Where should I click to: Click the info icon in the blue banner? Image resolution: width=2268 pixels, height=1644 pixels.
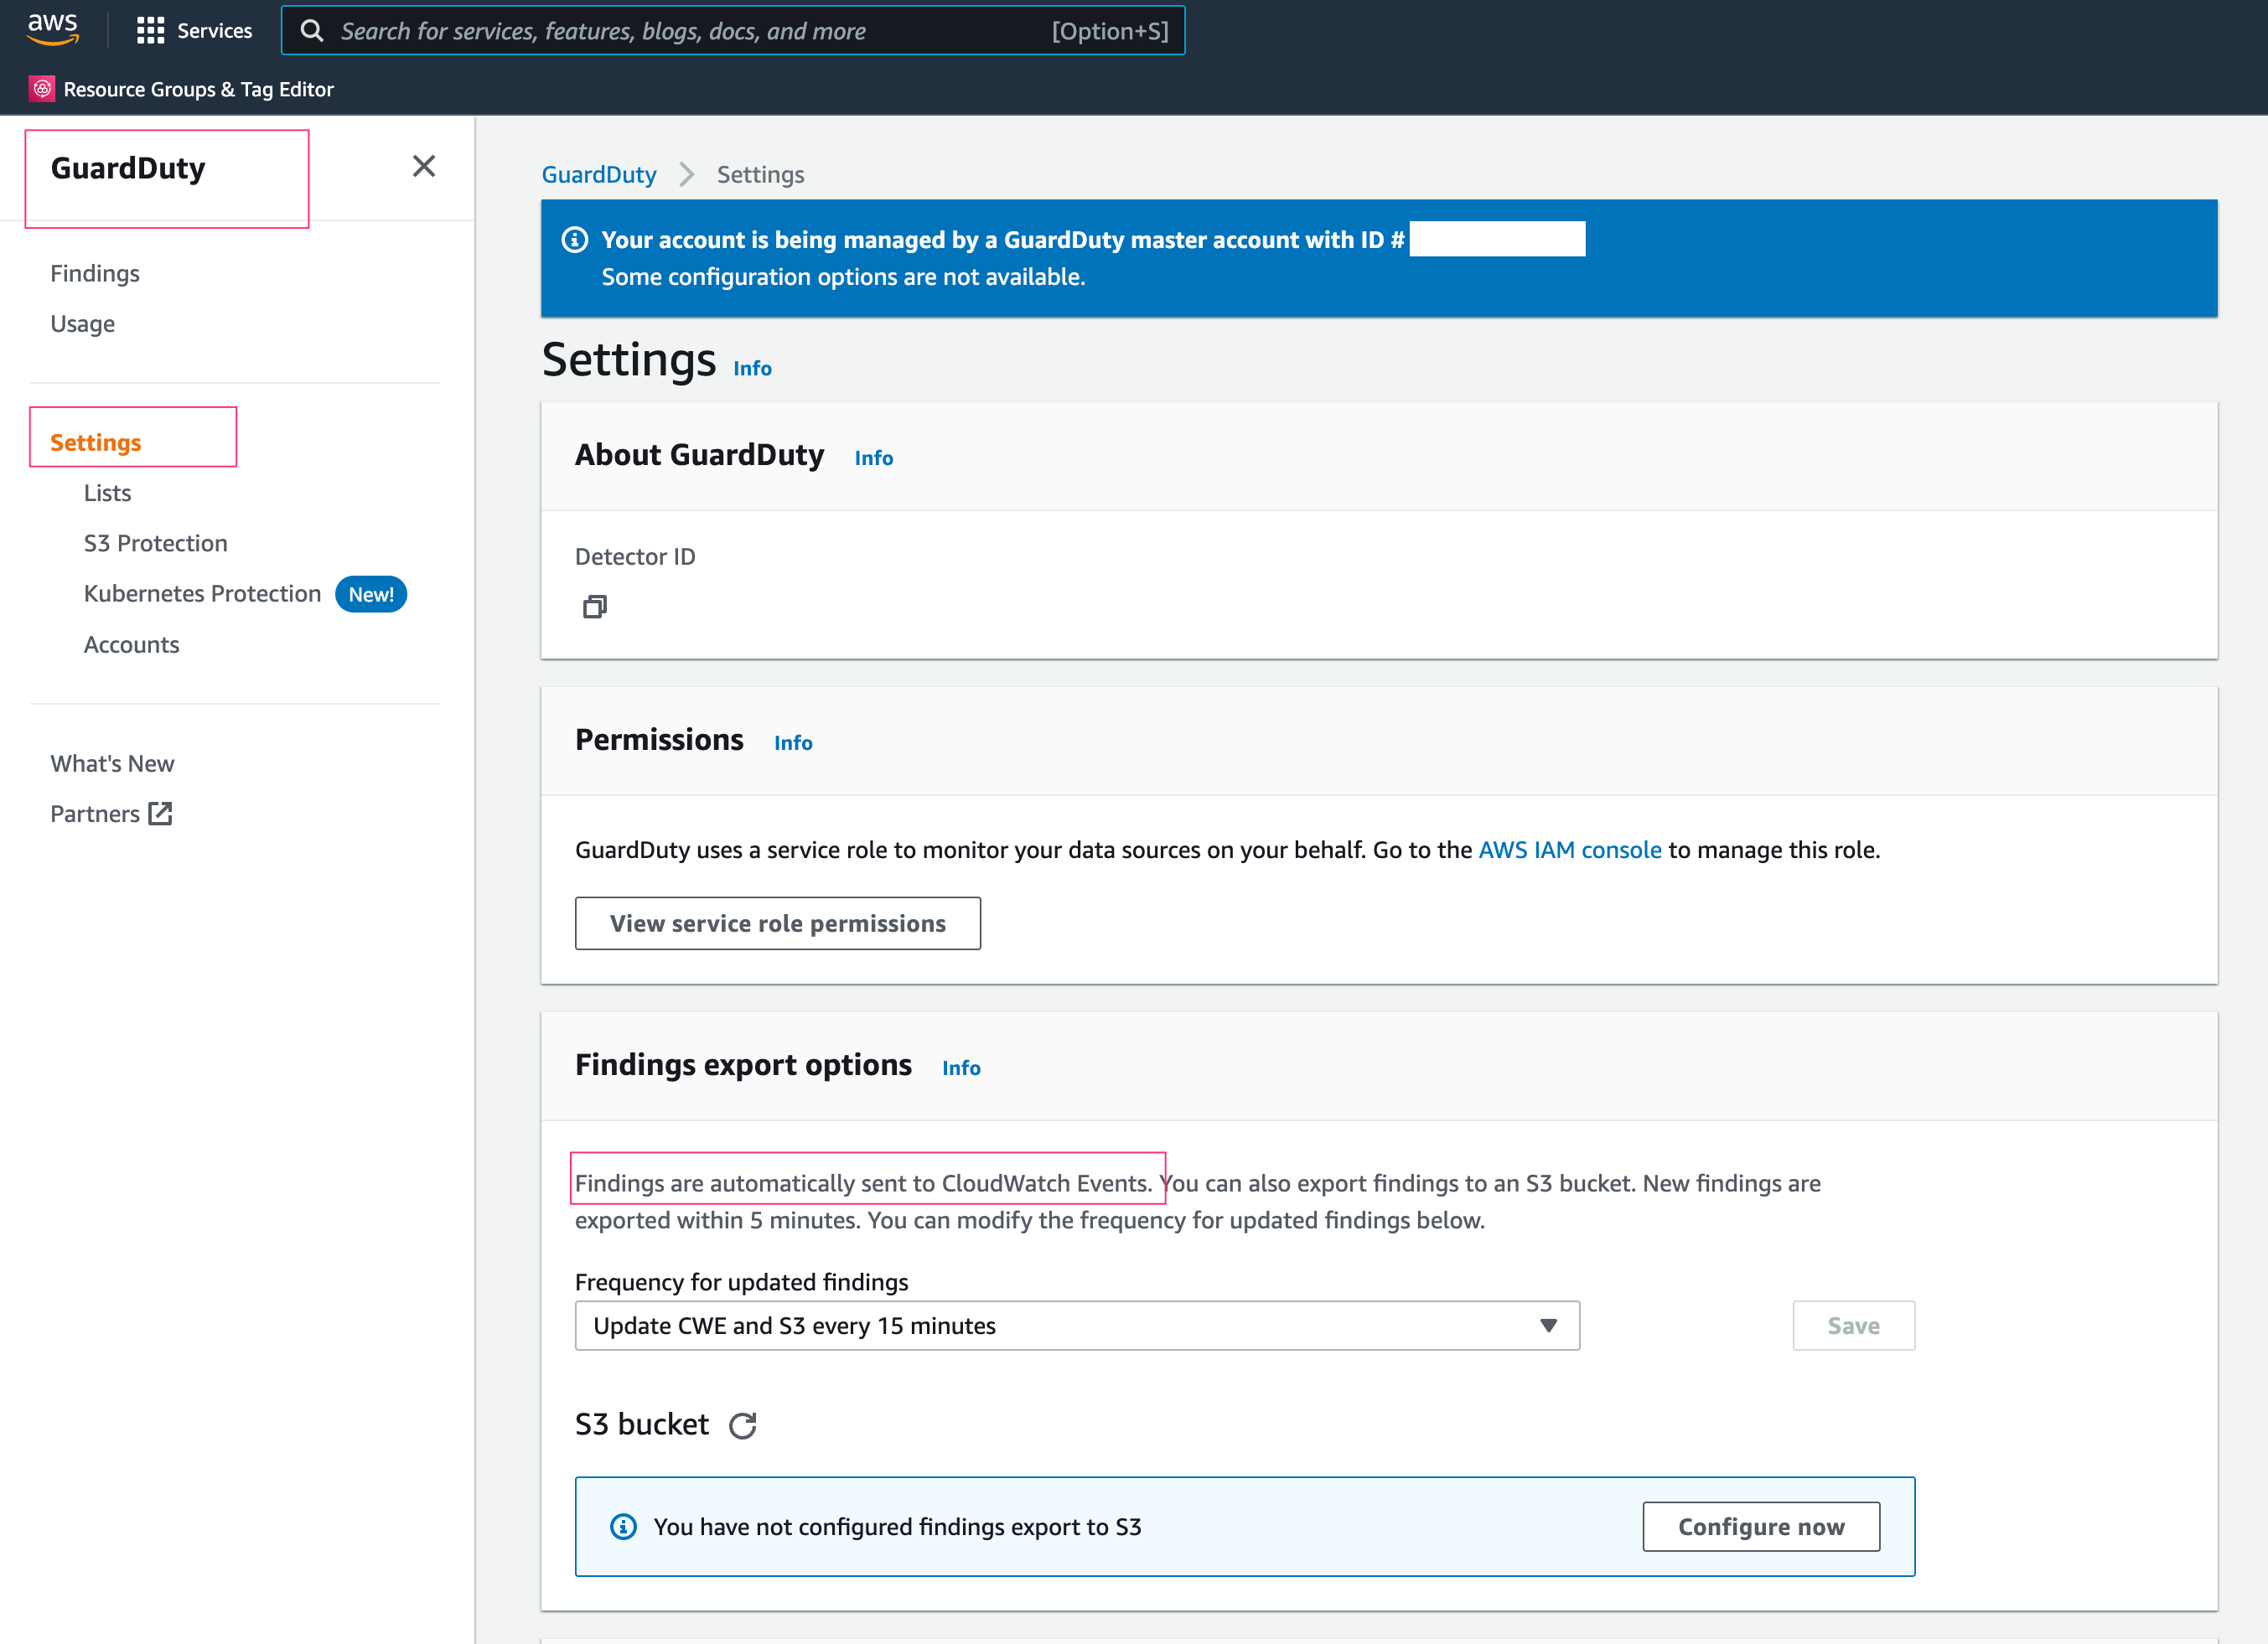(x=575, y=240)
